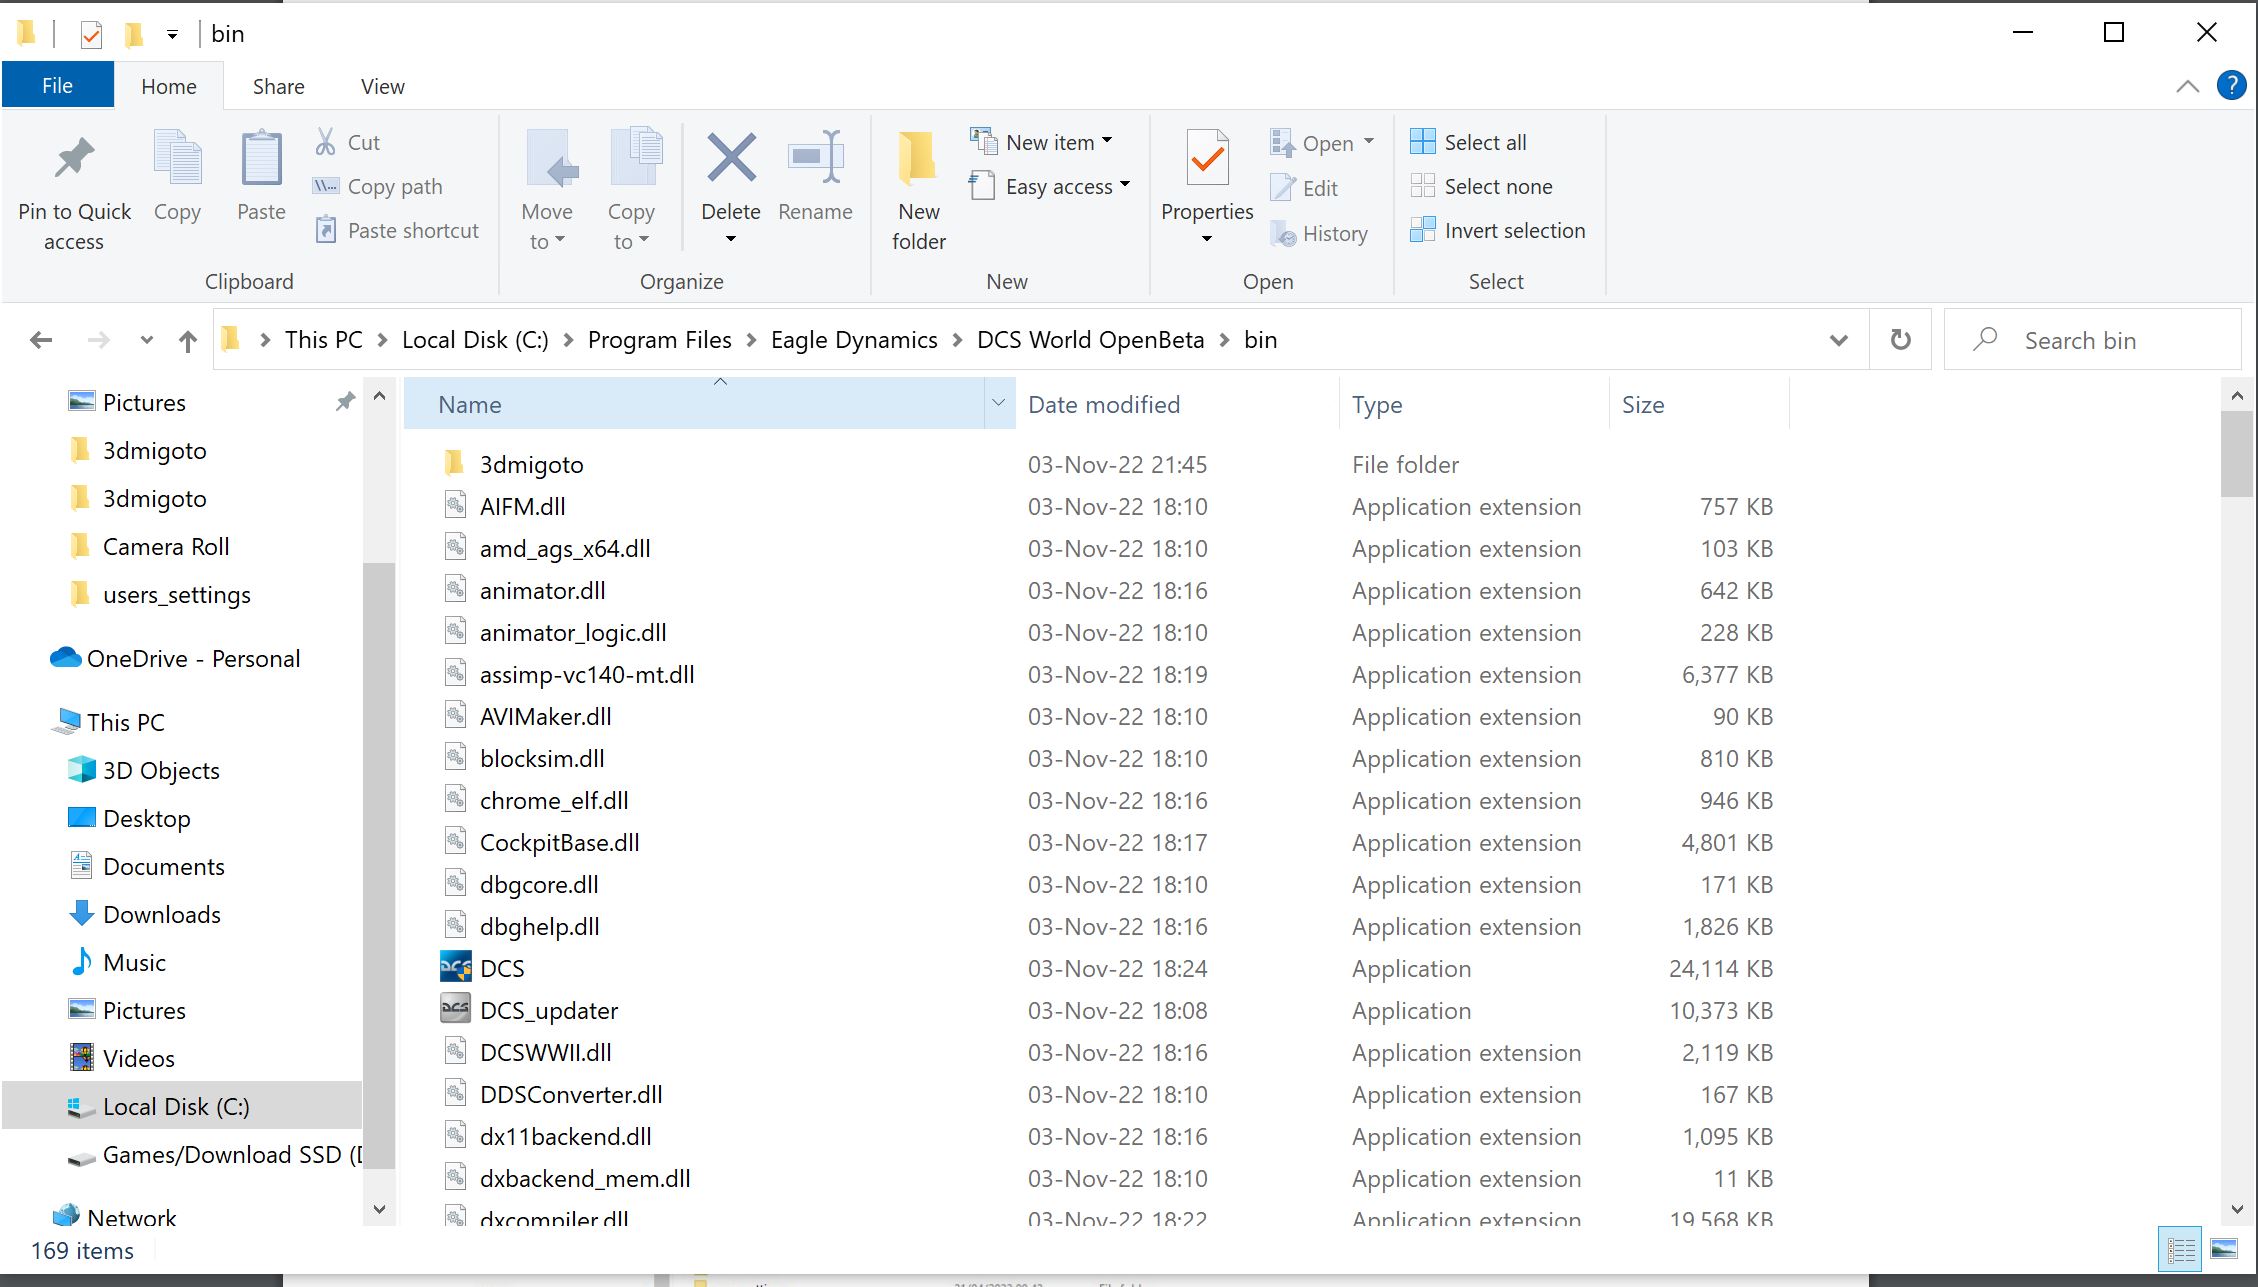
Task: Click the Select all icon
Action: [1422, 142]
